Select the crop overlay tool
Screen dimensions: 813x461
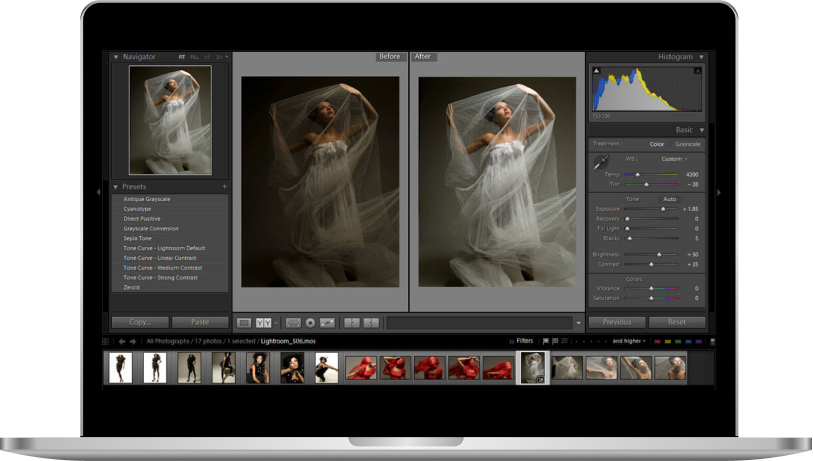coord(293,322)
